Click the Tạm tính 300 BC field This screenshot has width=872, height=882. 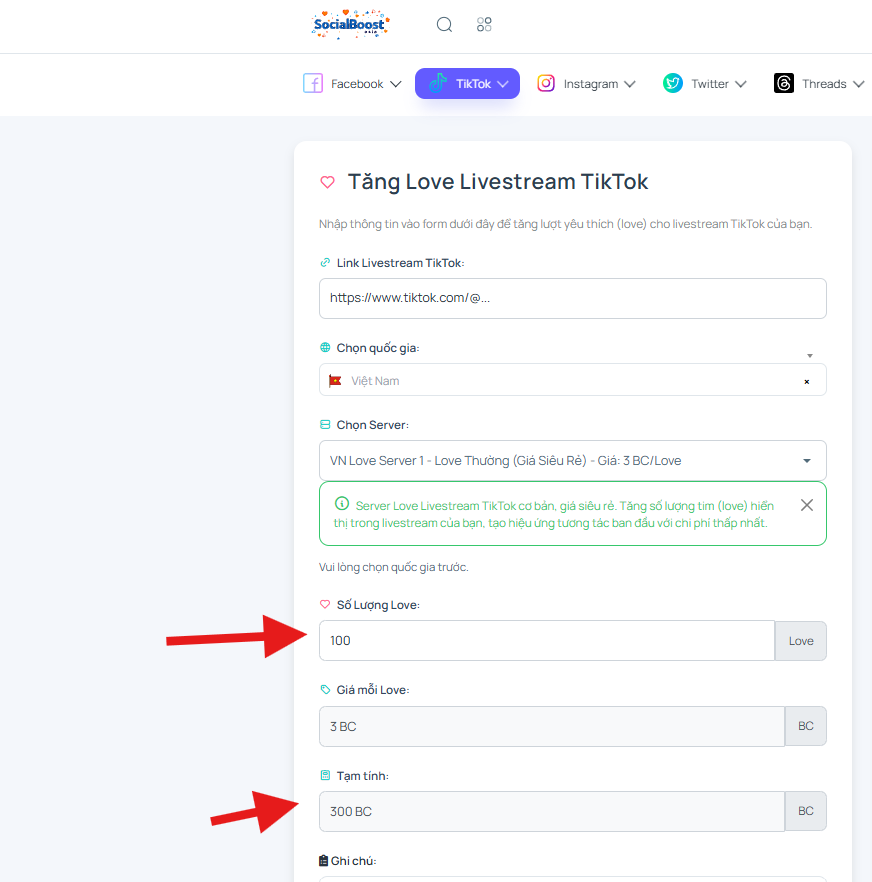click(x=552, y=811)
